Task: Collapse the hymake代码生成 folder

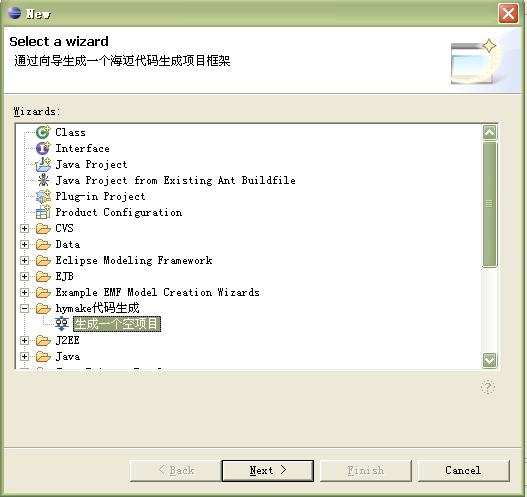Action: 24,308
